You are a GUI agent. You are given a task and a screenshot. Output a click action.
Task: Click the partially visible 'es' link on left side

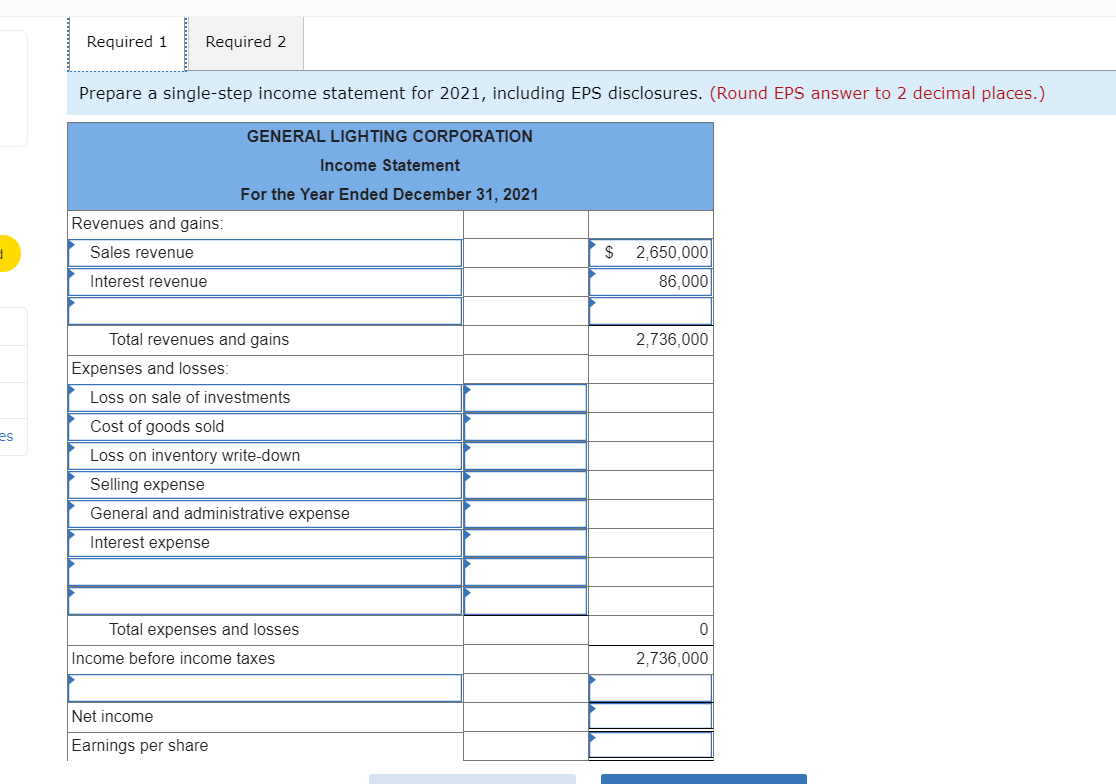(7, 436)
